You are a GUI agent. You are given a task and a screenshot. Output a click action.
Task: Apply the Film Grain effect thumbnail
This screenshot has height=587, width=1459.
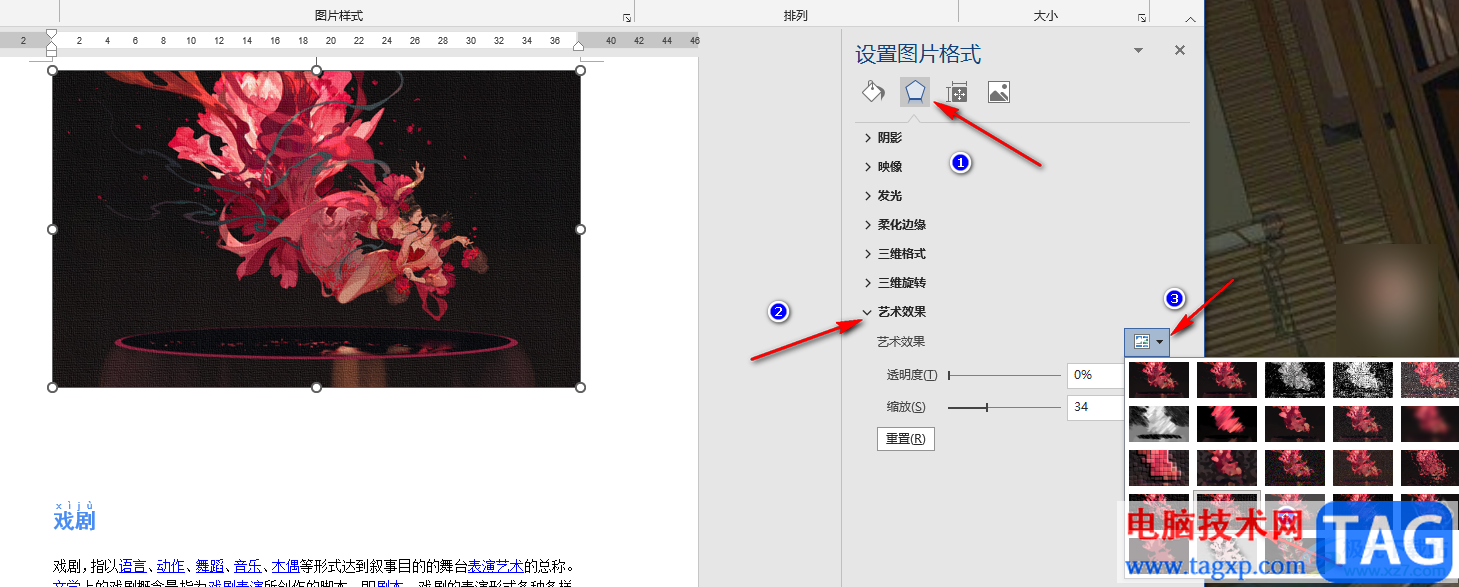click(1295, 467)
